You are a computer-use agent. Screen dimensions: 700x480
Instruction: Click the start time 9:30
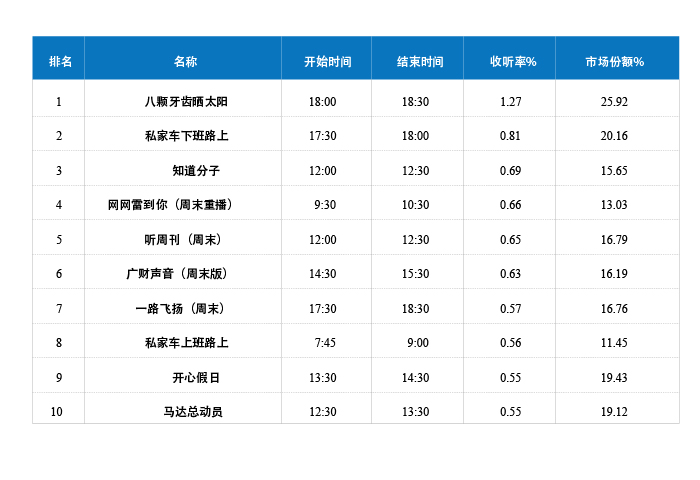325,205
